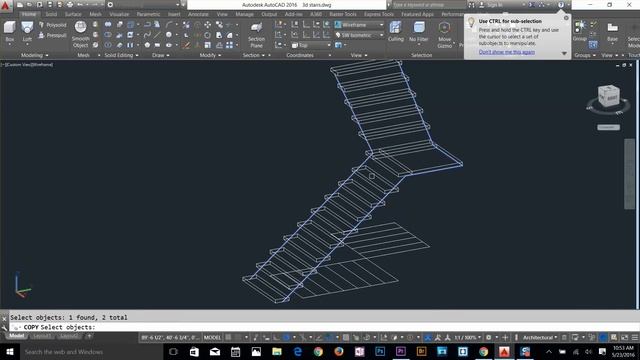
Task: Click the ViewCube in the drawing area
Action: [x=608, y=97]
